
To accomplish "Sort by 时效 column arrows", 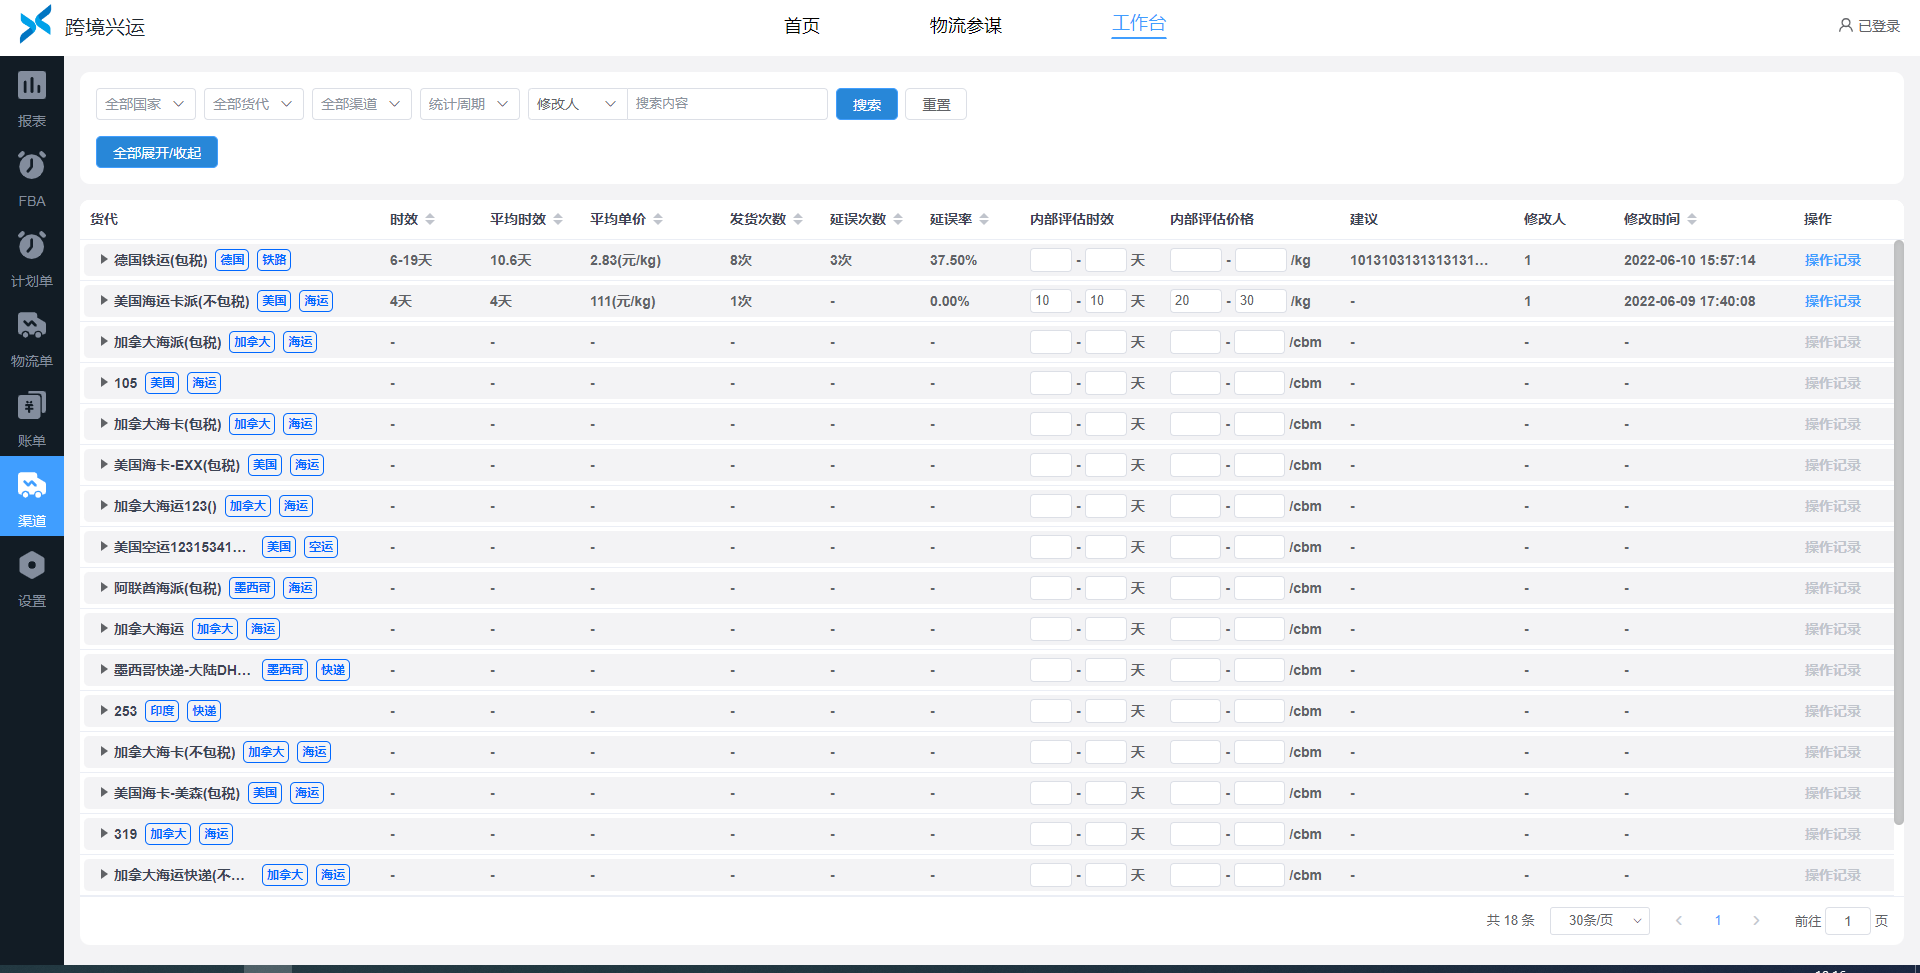I will (x=430, y=219).
